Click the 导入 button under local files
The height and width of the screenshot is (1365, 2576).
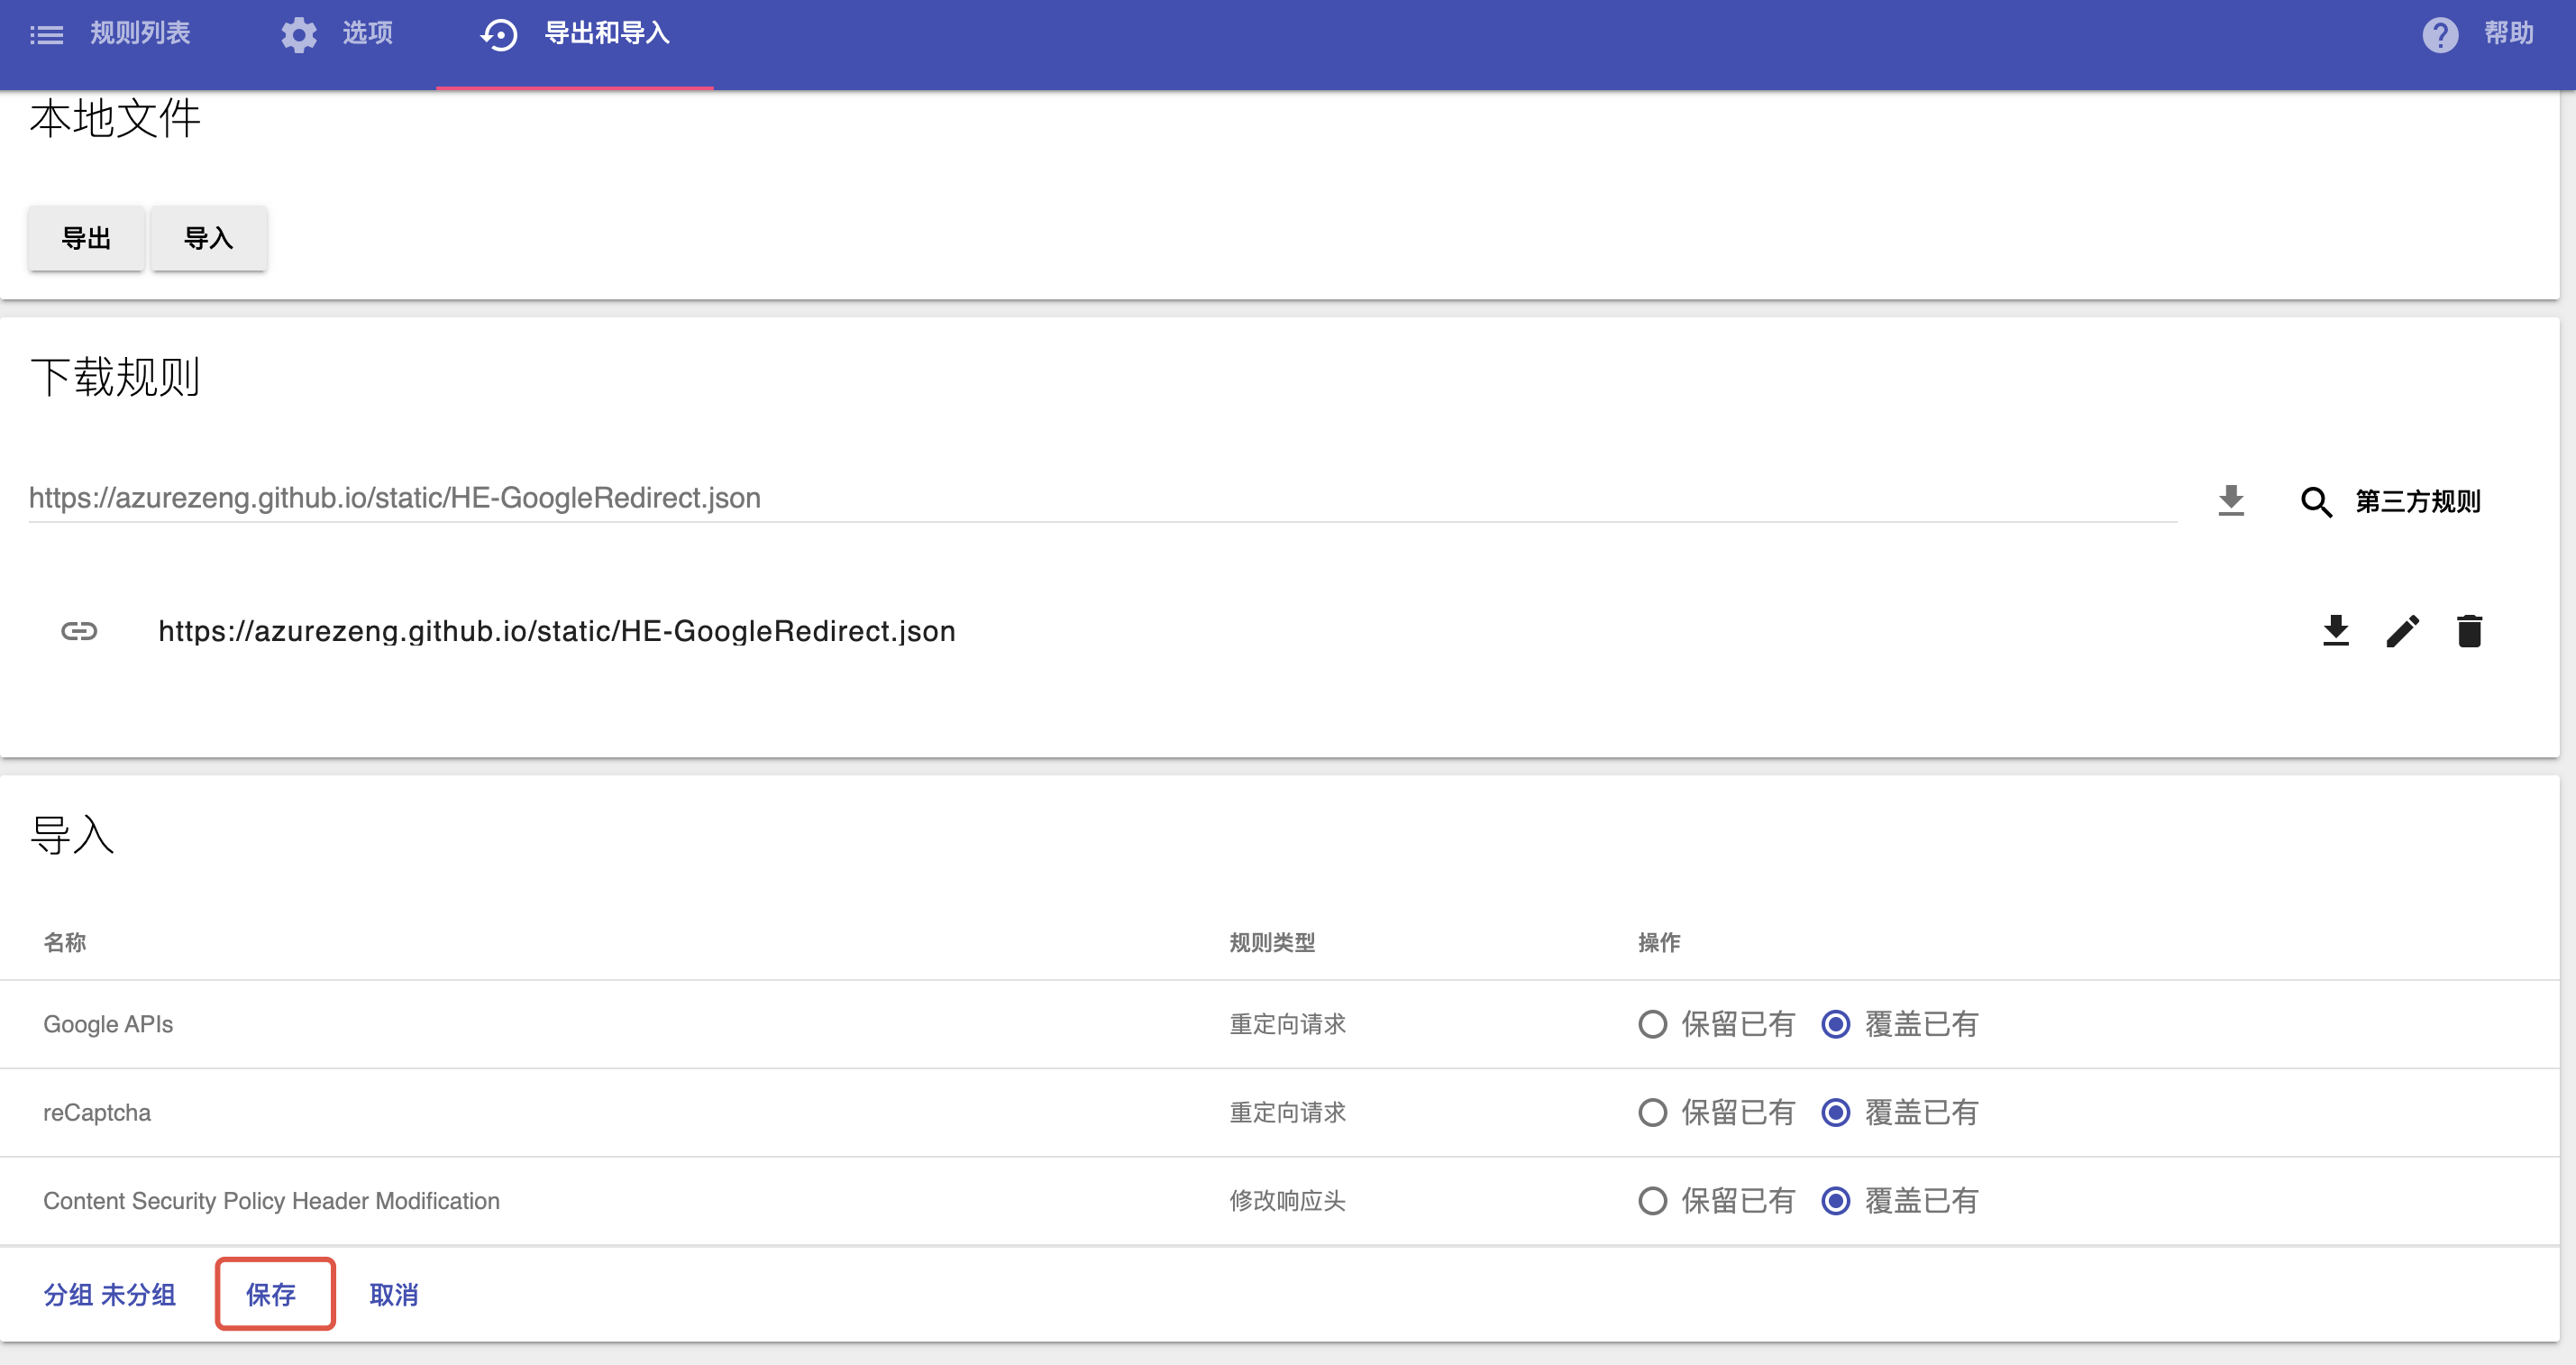click(208, 238)
